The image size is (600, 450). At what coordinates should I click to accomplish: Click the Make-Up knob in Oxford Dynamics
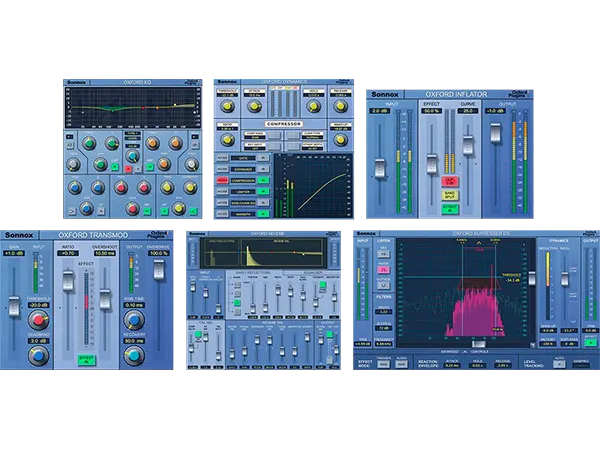(x=340, y=140)
